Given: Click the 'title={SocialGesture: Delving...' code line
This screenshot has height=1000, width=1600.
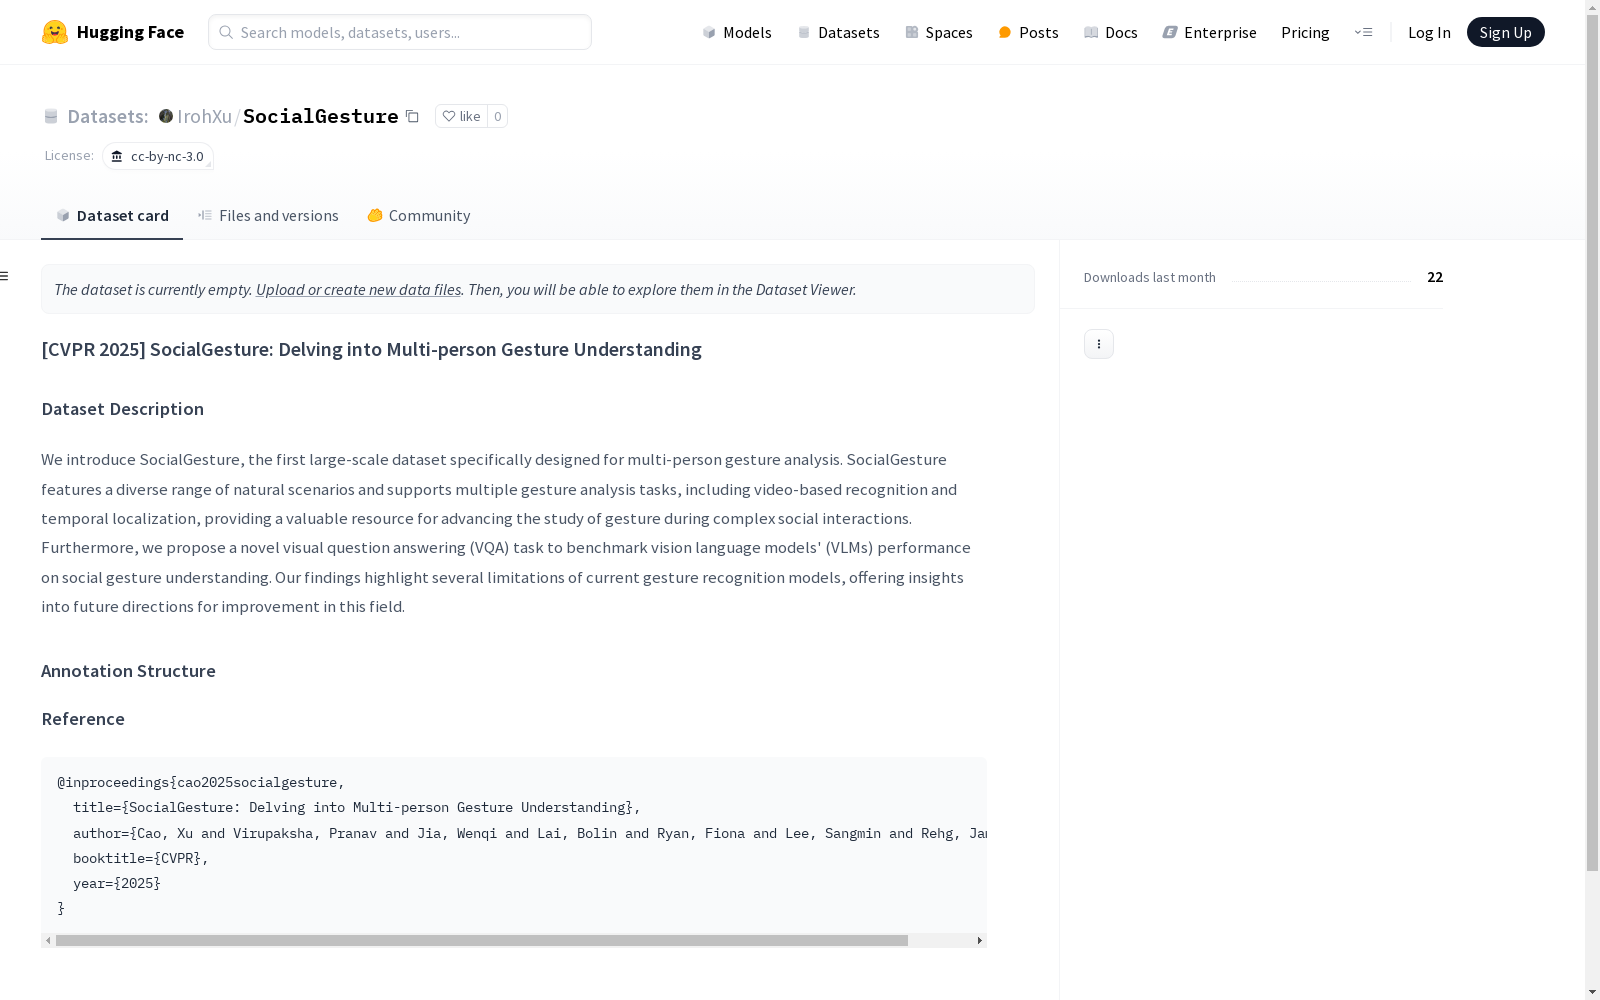Looking at the screenshot, I should pos(357,807).
